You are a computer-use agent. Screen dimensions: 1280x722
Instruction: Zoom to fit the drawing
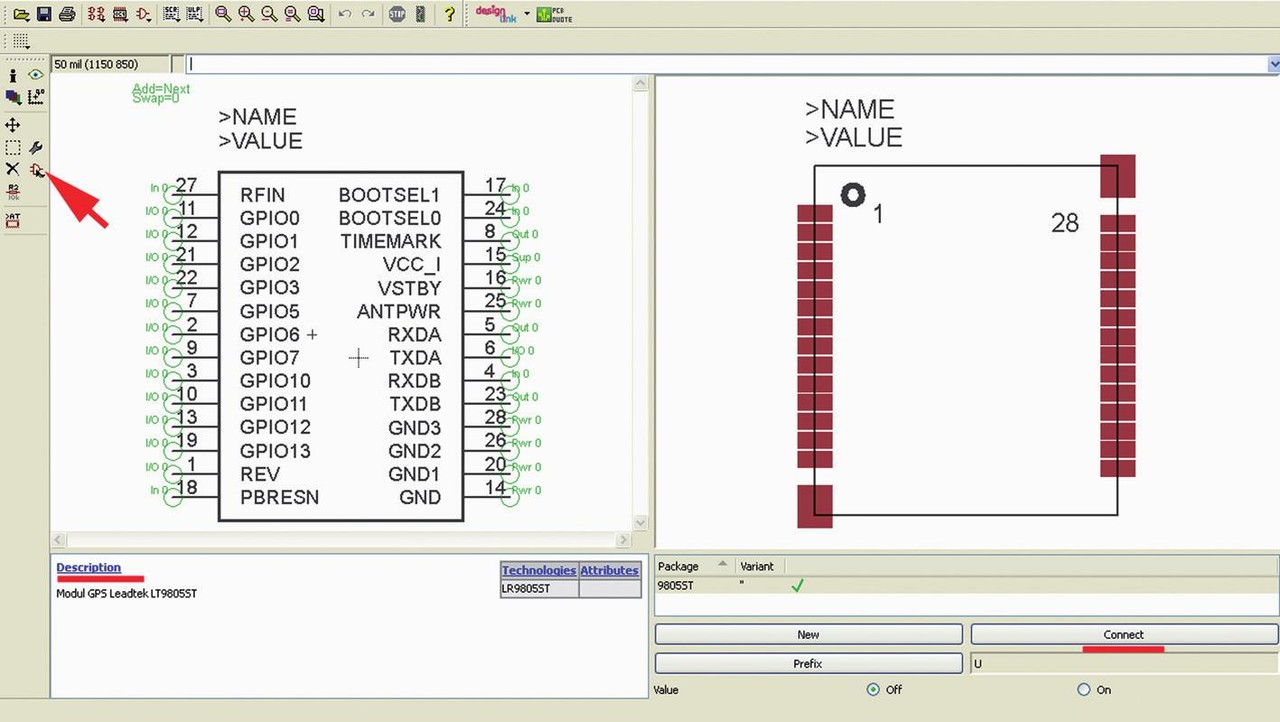(x=223, y=14)
